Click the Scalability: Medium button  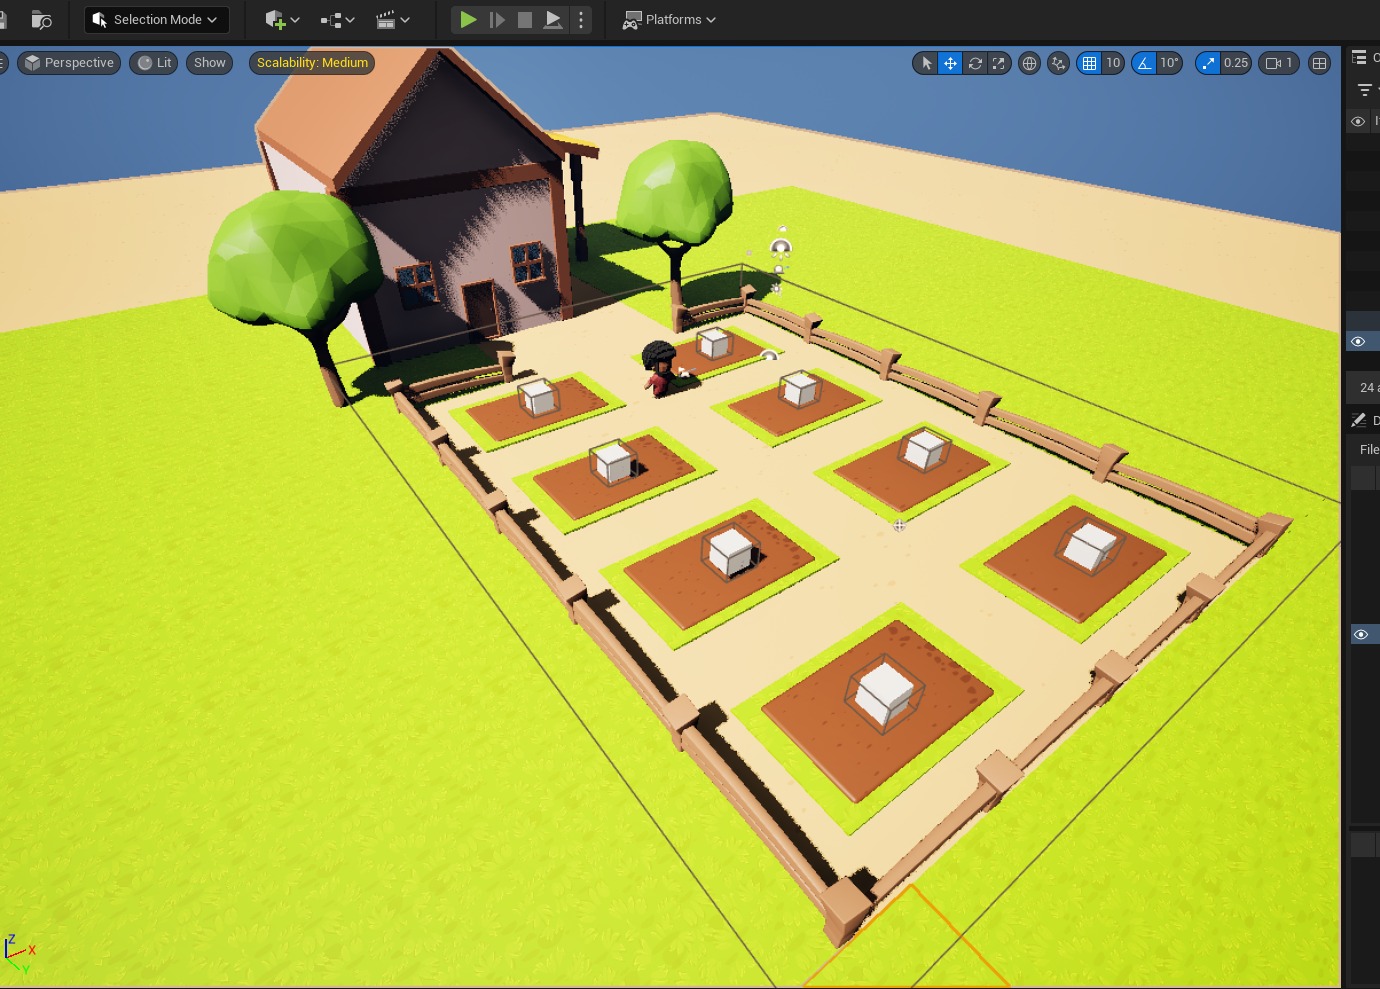(312, 63)
